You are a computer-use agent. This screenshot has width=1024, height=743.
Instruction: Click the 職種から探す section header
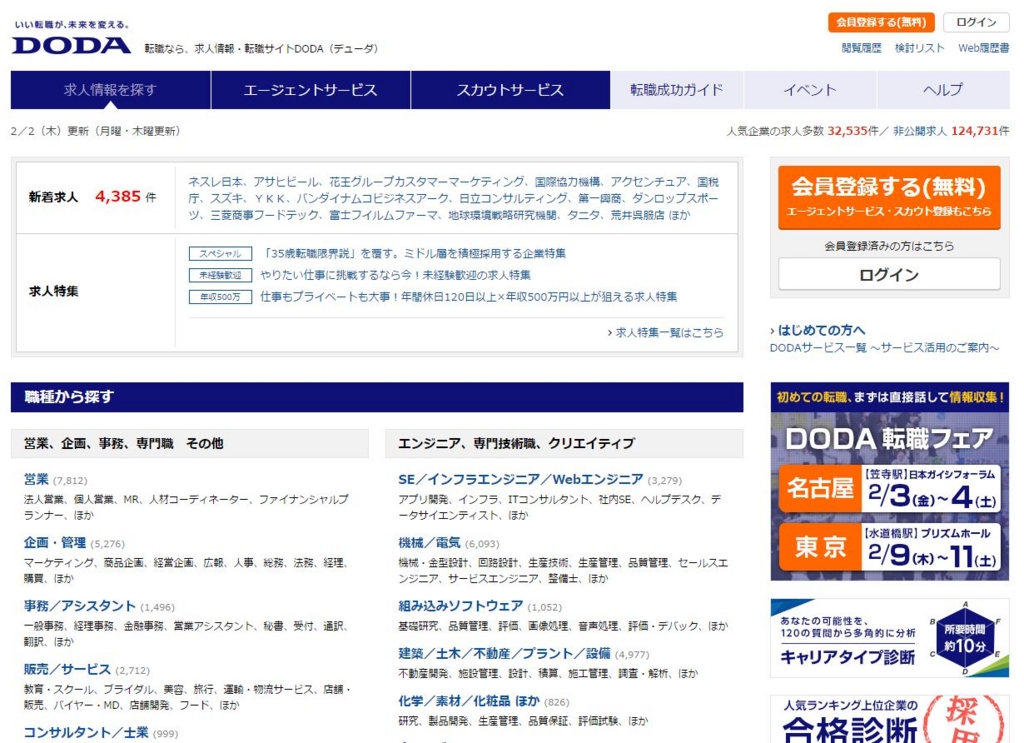[377, 397]
